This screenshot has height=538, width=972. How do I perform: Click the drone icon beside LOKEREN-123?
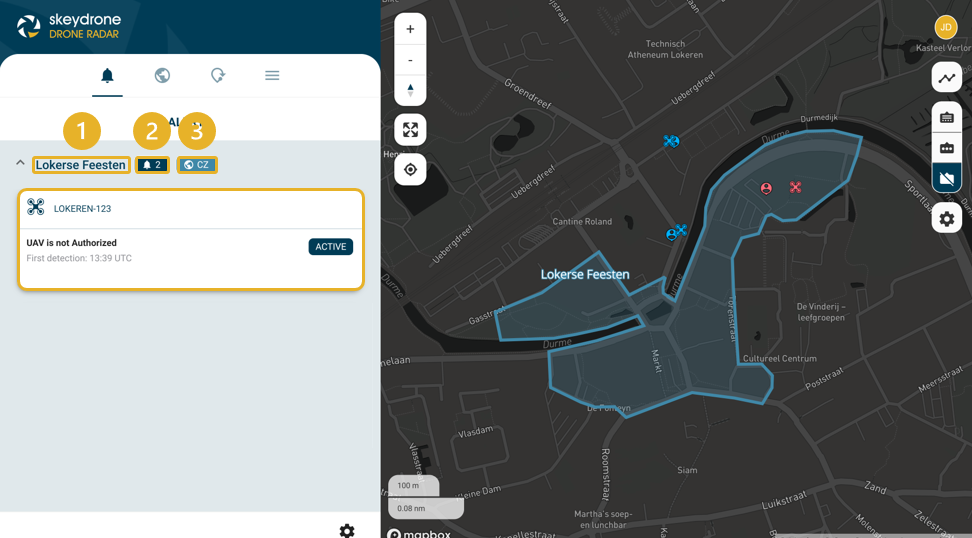coord(36,207)
